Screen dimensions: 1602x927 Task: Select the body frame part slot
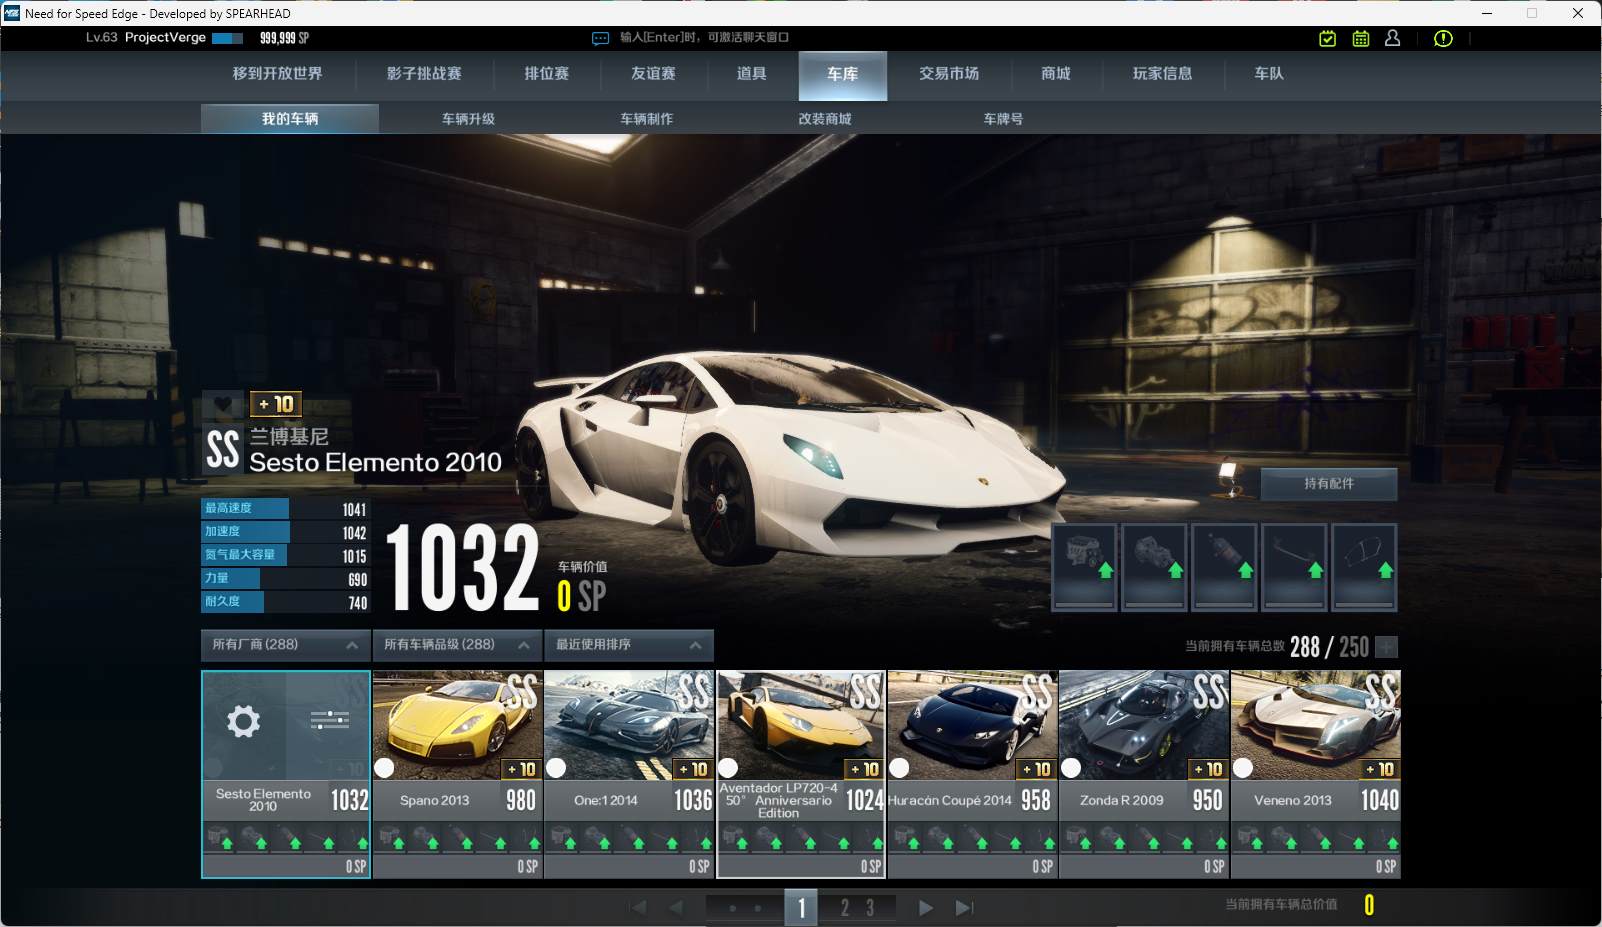point(1364,566)
